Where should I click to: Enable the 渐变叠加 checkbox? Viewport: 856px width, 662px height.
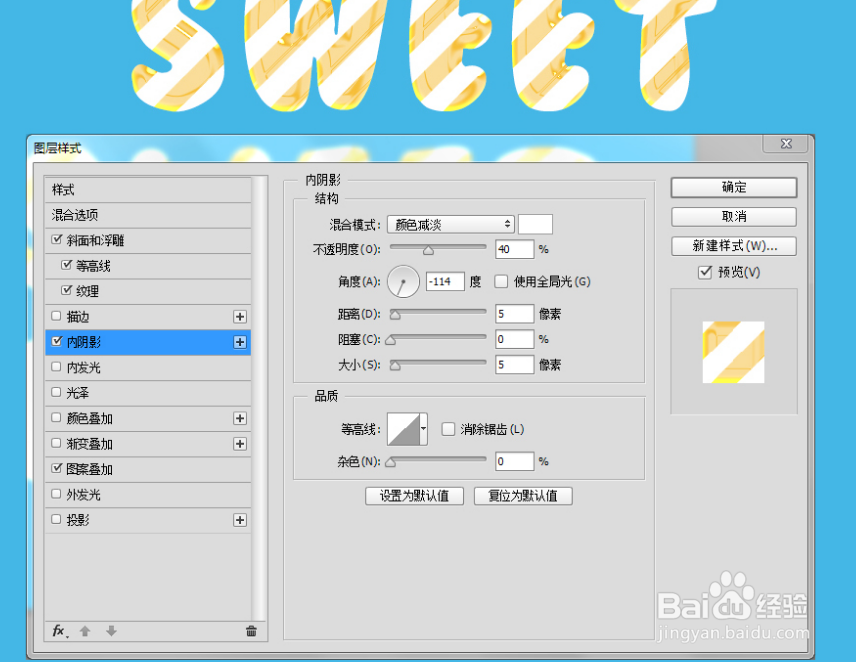tap(56, 443)
